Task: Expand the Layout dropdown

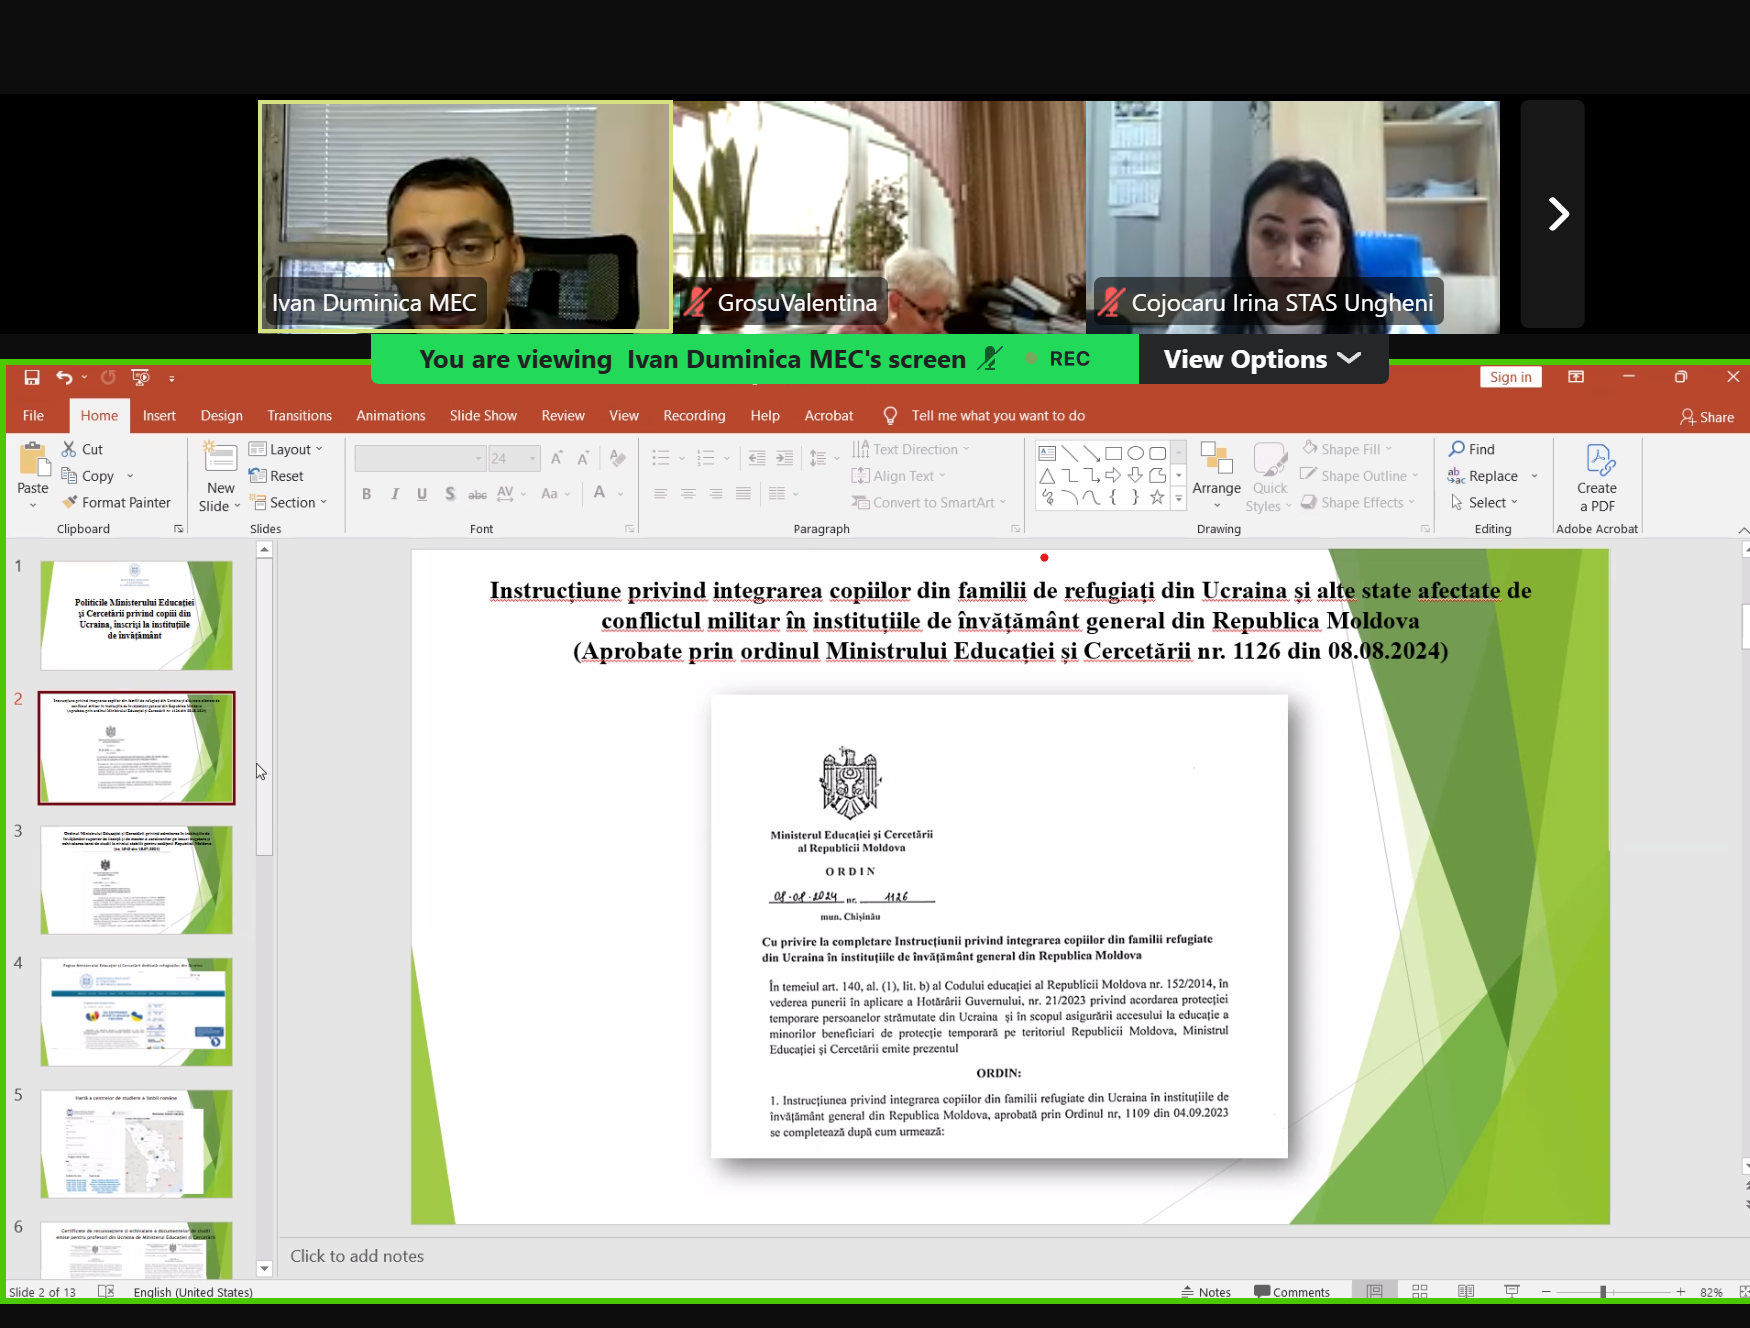Action: (286, 450)
